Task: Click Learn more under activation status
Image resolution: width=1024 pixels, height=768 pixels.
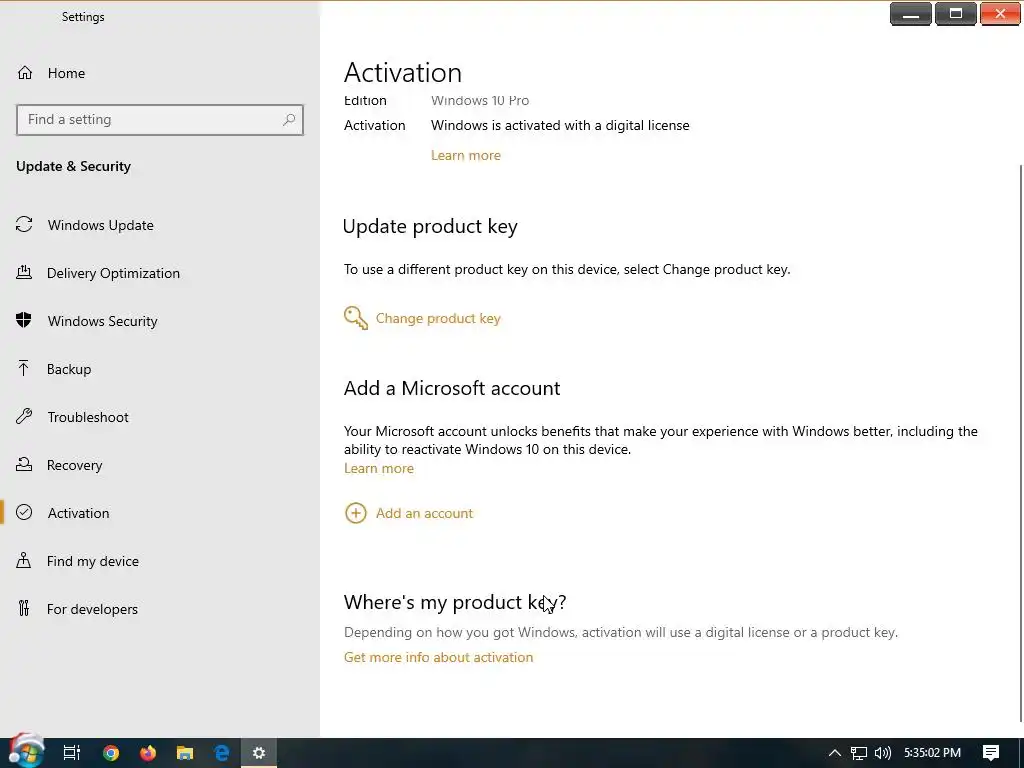Action: (x=466, y=155)
